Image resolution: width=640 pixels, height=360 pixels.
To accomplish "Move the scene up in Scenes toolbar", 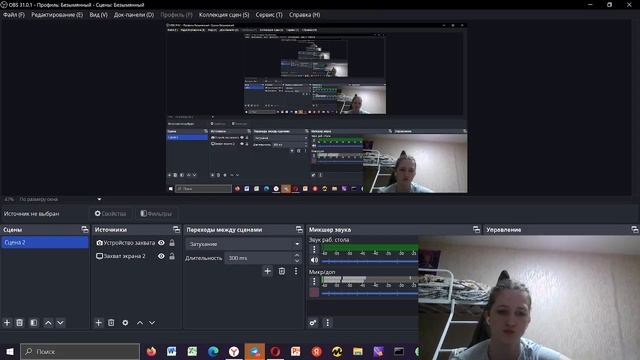I will (48, 322).
